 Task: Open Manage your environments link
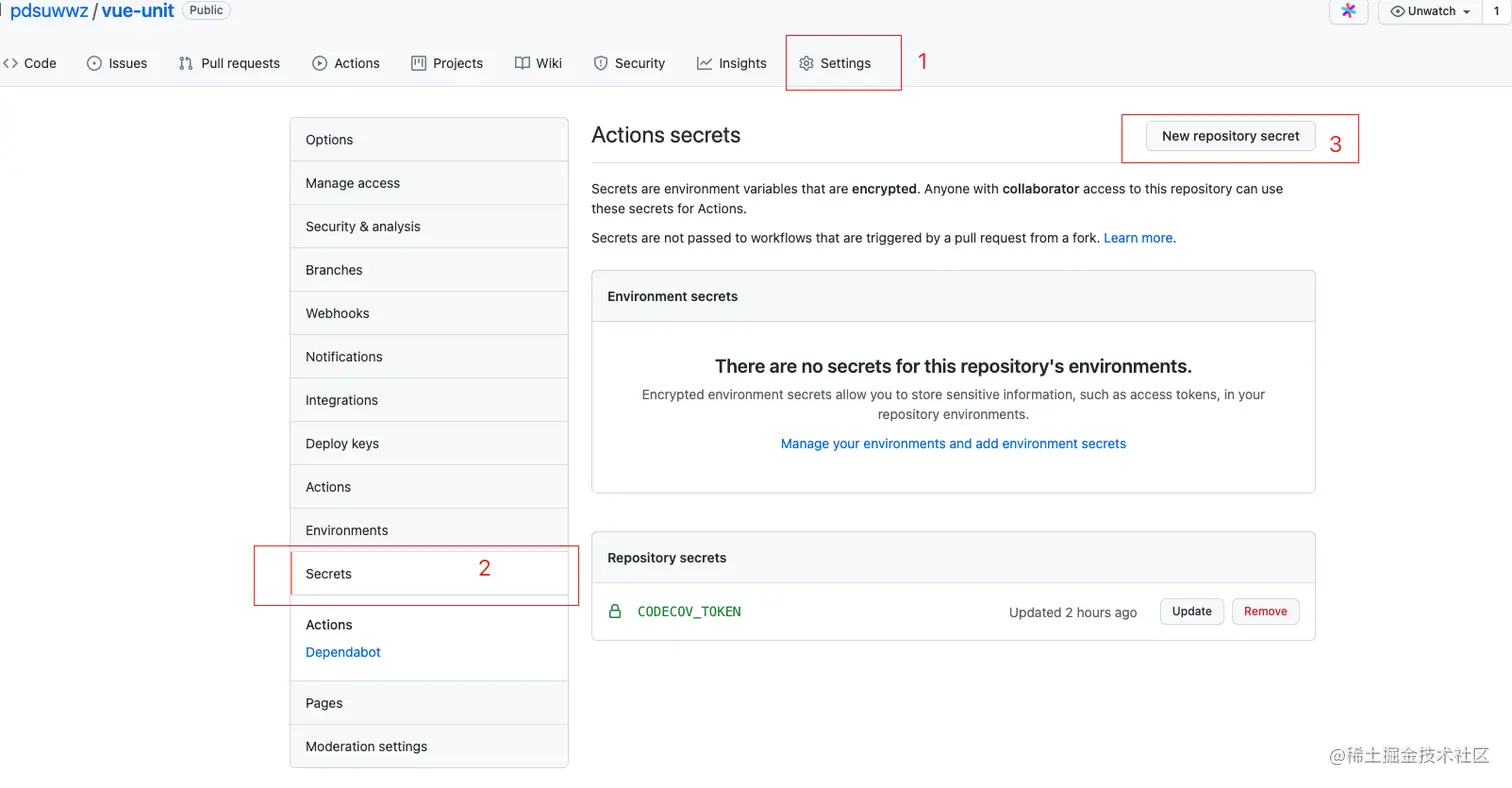[x=953, y=443]
